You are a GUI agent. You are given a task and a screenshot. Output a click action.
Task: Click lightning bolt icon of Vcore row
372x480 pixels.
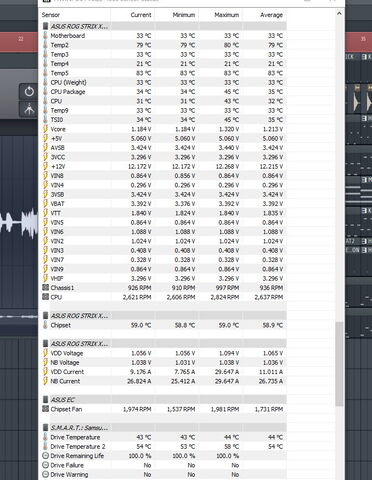click(x=46, y=129)
